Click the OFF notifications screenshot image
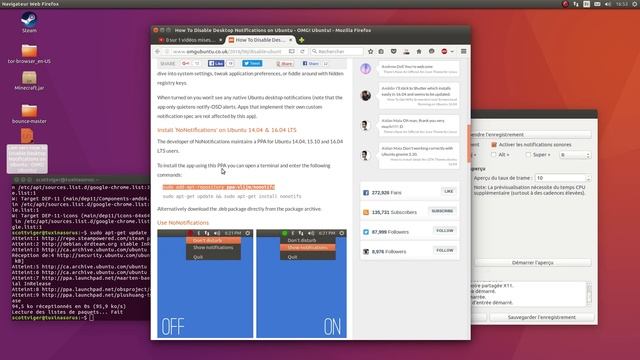Image resolution: width=640 pixels, height=360 pixels. coord(205,284)
